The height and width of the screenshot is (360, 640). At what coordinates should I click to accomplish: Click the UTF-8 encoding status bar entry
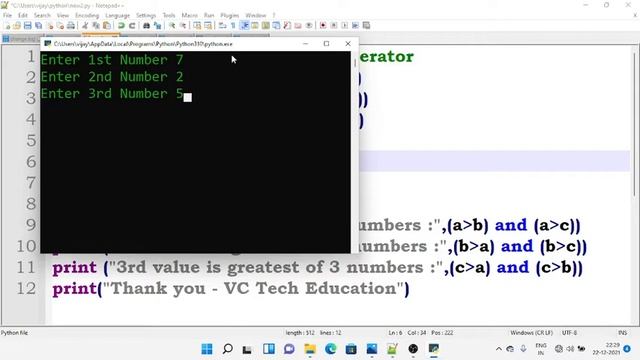[569, 333]
